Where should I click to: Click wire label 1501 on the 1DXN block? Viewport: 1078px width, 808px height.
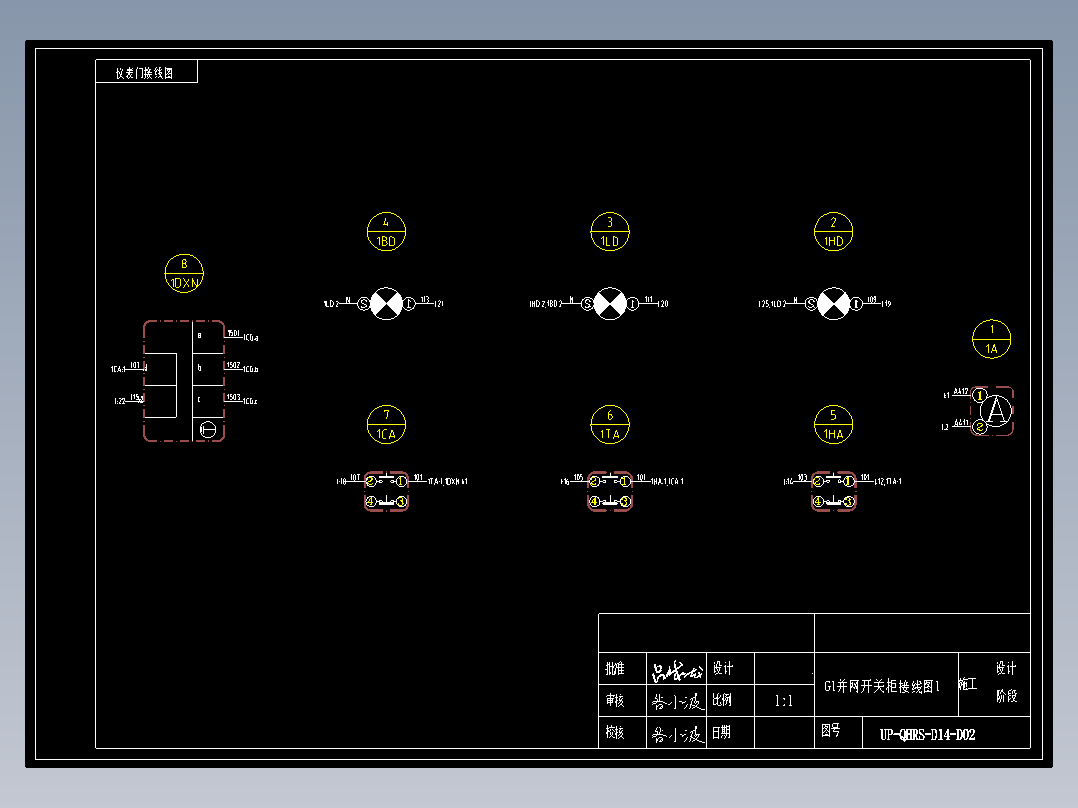tap(234, 334)
